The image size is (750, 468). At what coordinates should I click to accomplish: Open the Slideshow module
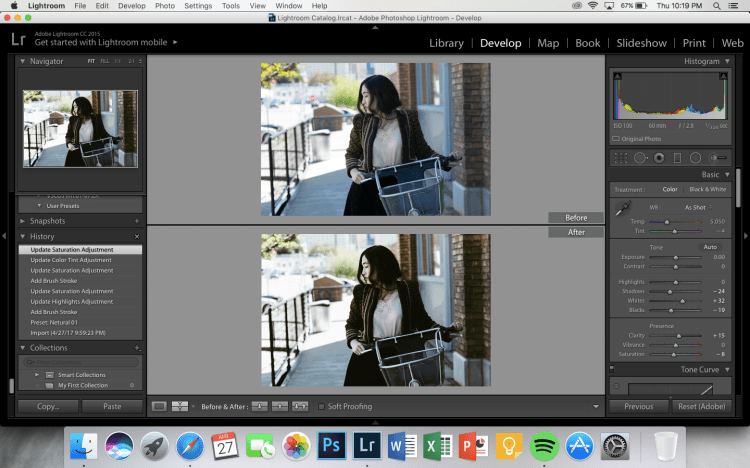click(641, 43)
